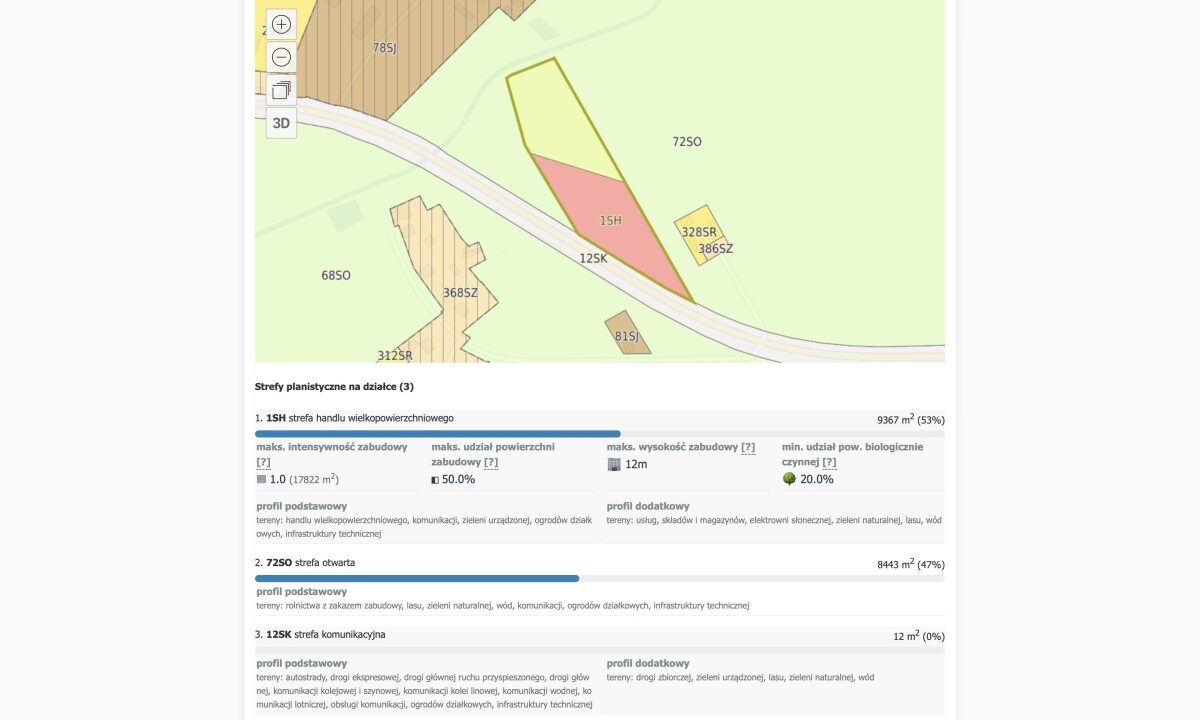Viewport: 1200px width, 720px height.
Task: Select the 12SK strefa komunikacyjna row
Action: pyautogui.click(x=600, y=635)
